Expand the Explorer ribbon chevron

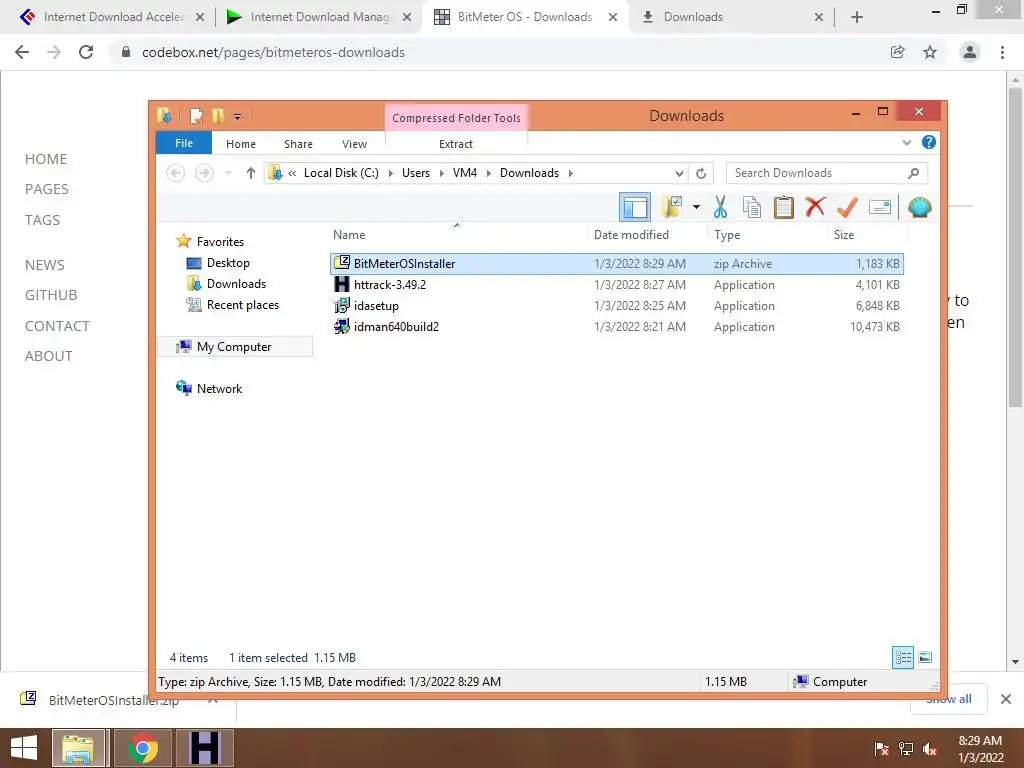(x=906, y=142)
